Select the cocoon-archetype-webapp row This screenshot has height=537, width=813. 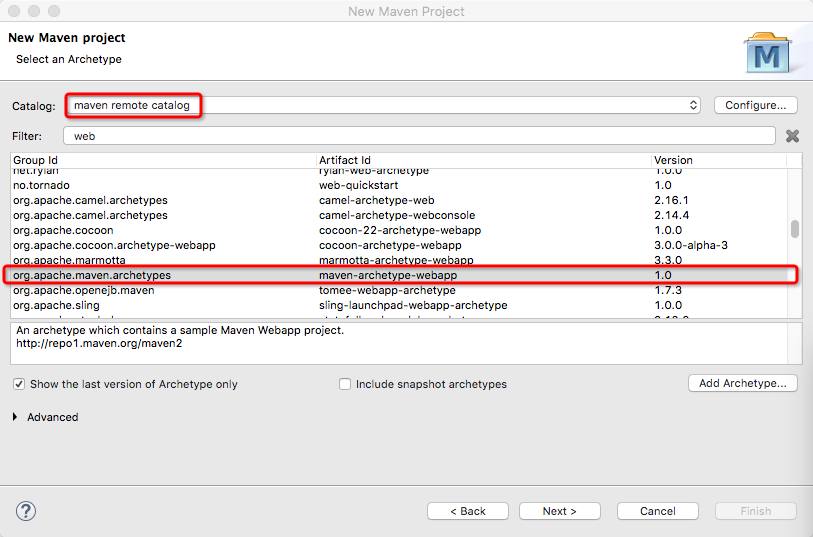point(399,245)
